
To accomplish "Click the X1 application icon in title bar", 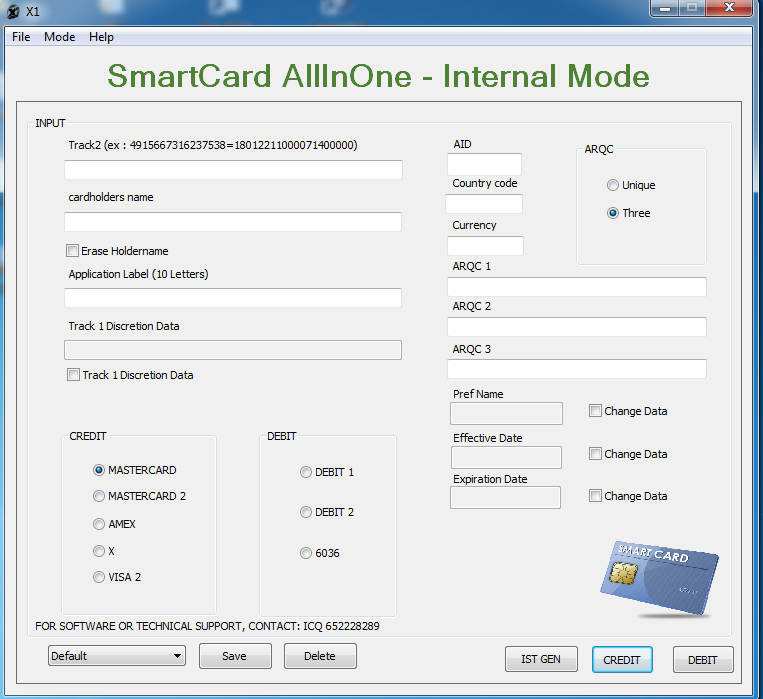I will pos(13,12).
